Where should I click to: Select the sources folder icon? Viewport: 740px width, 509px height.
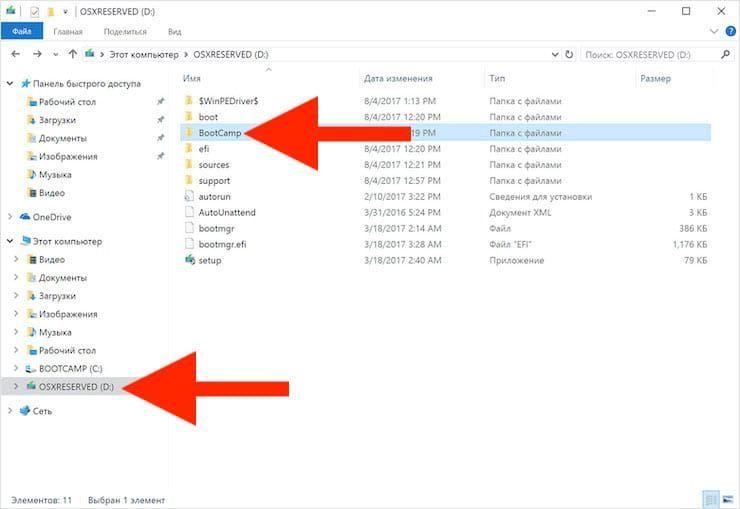pyautogui.click(x=189, y=165)
